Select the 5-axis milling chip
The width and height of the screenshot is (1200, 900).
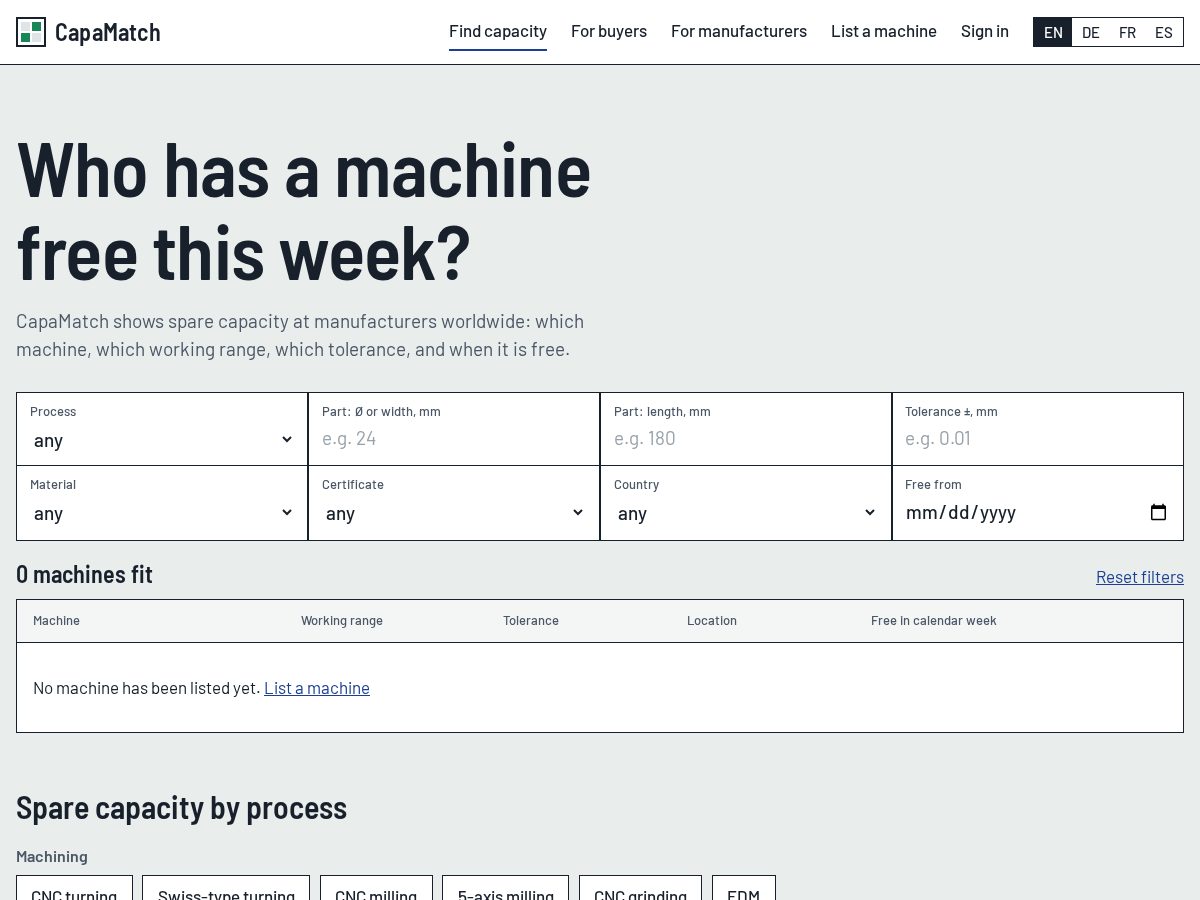click(505, 888)
